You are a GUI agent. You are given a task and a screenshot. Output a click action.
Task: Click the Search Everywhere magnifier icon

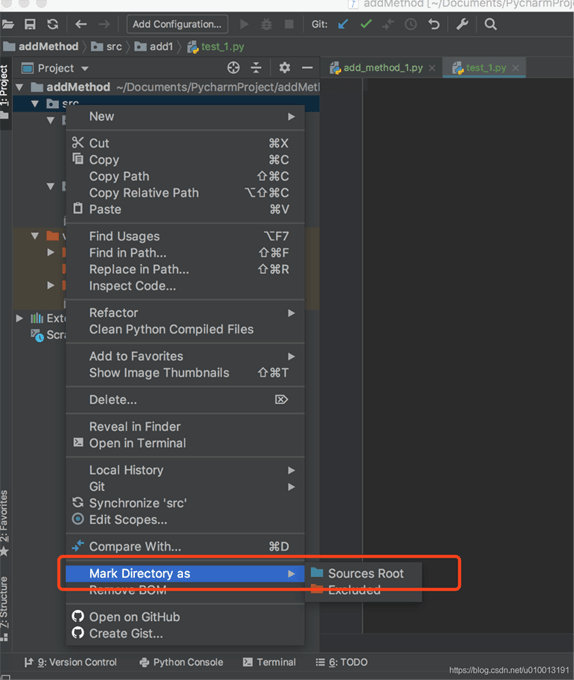[490, 24]
